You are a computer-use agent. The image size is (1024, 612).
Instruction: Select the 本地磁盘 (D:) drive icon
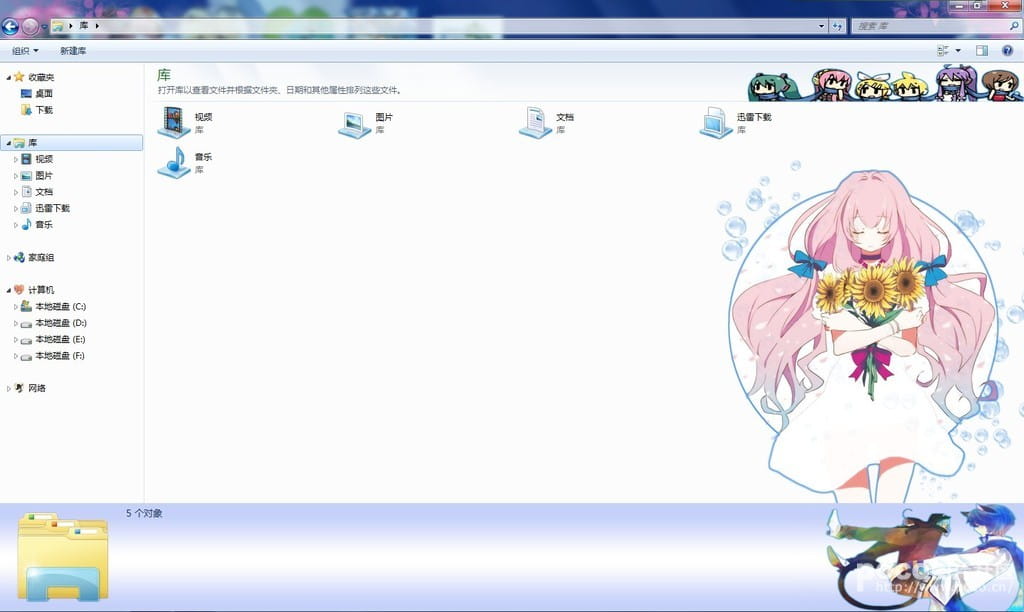coord(26,323)
